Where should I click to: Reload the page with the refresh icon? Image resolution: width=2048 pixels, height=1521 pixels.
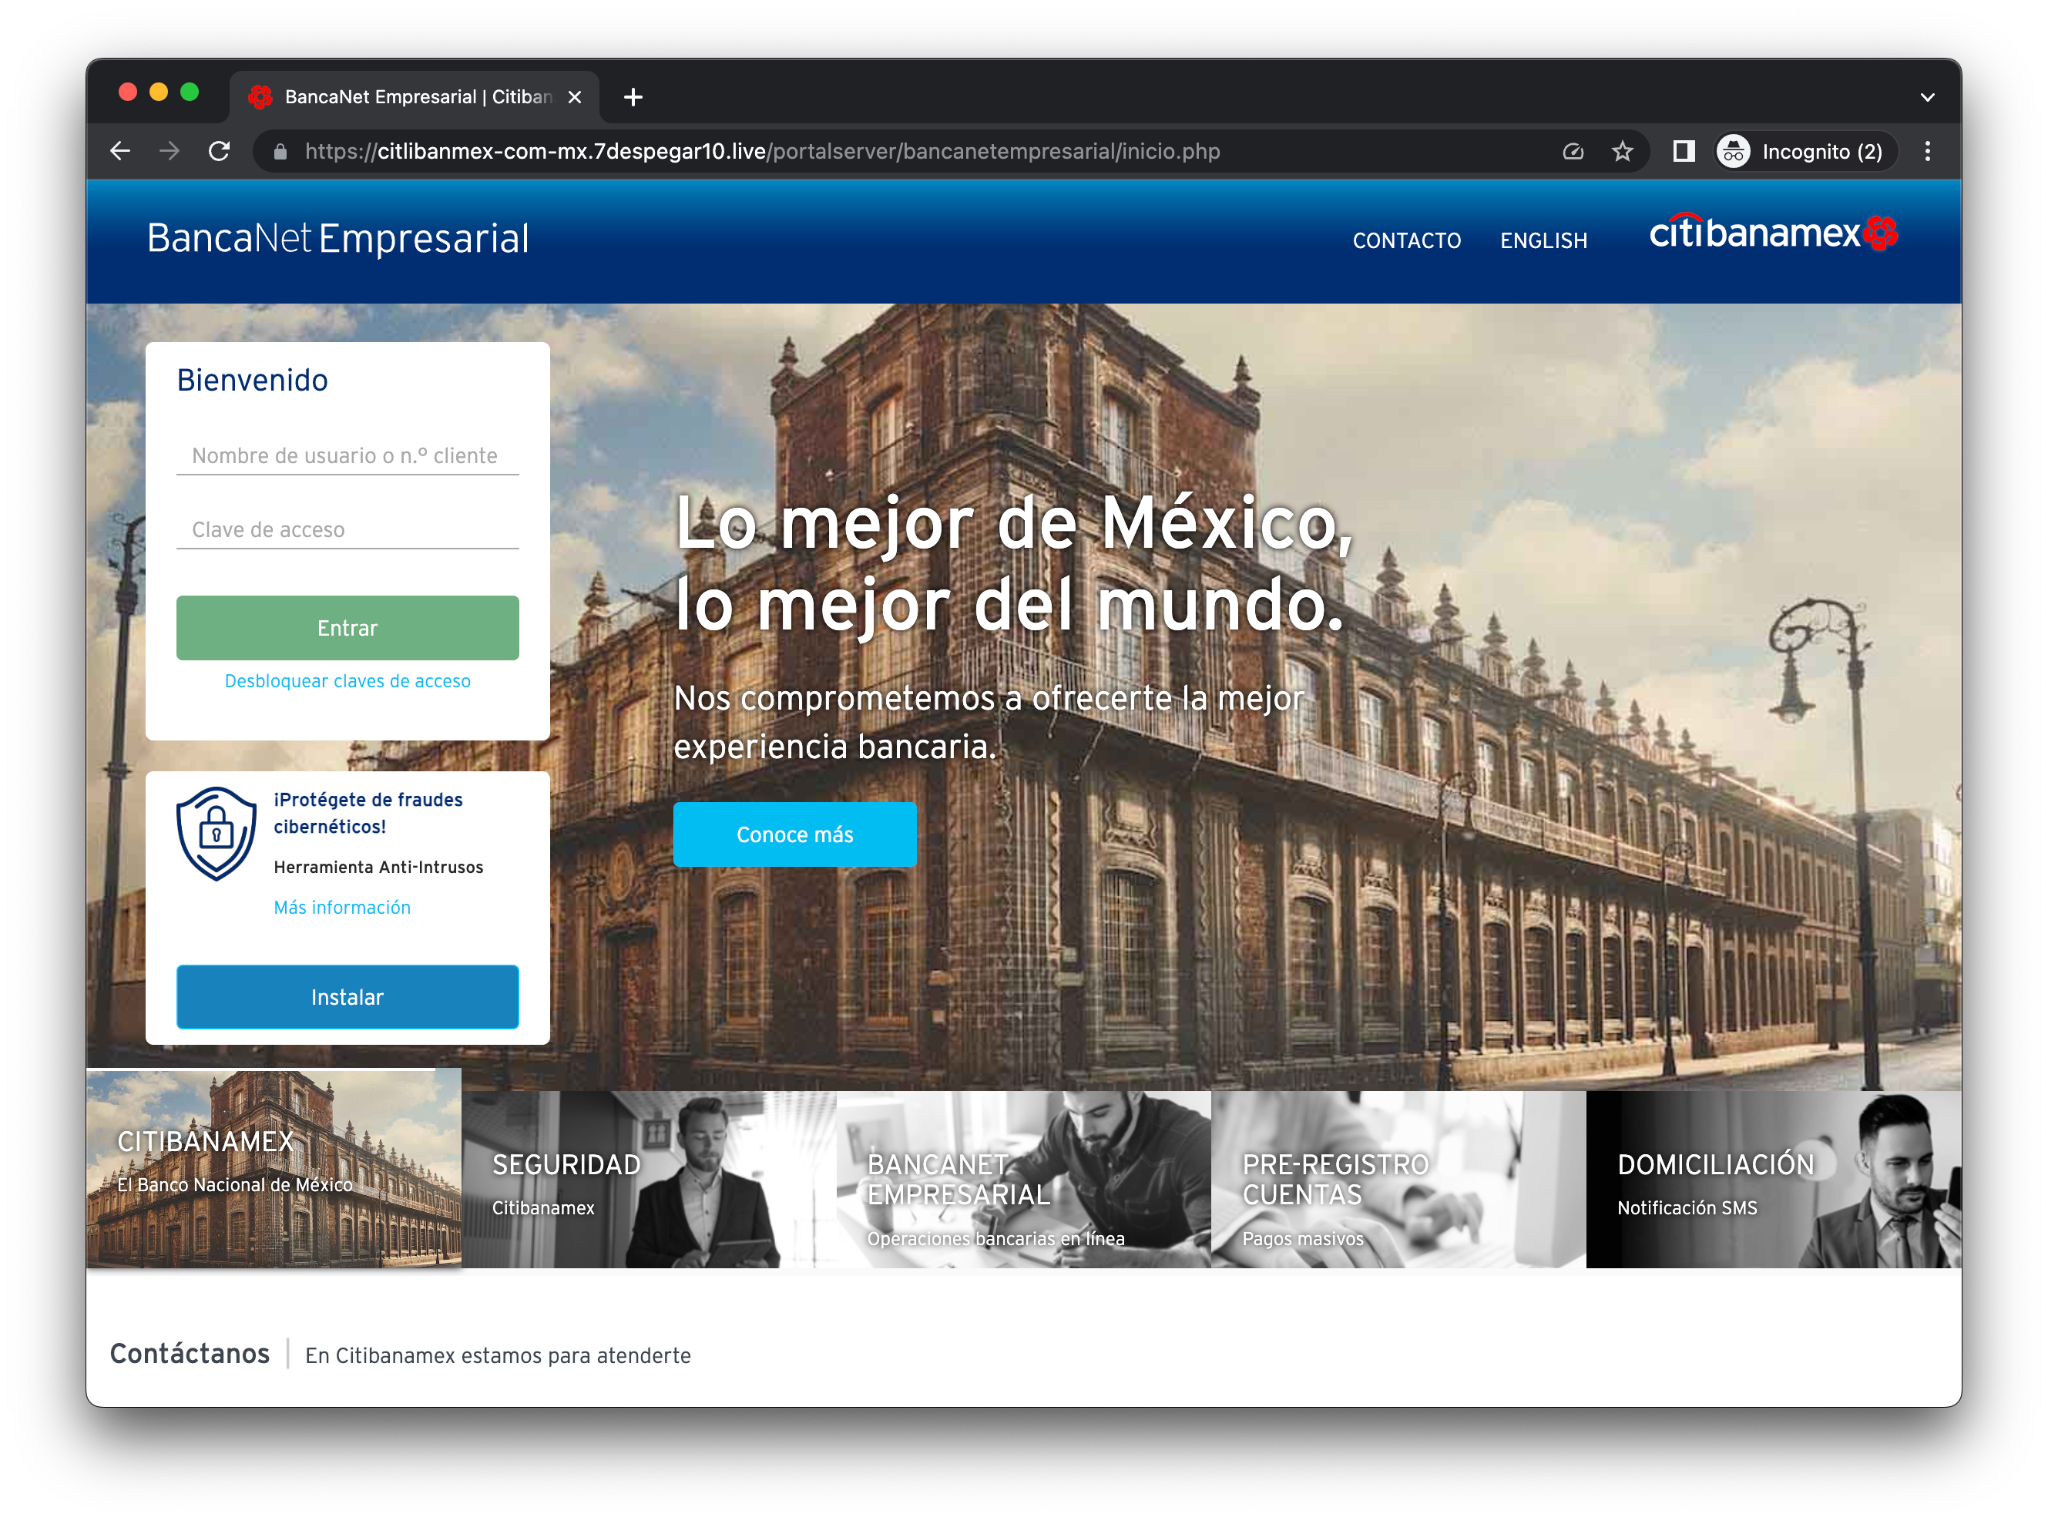(219, 151)
